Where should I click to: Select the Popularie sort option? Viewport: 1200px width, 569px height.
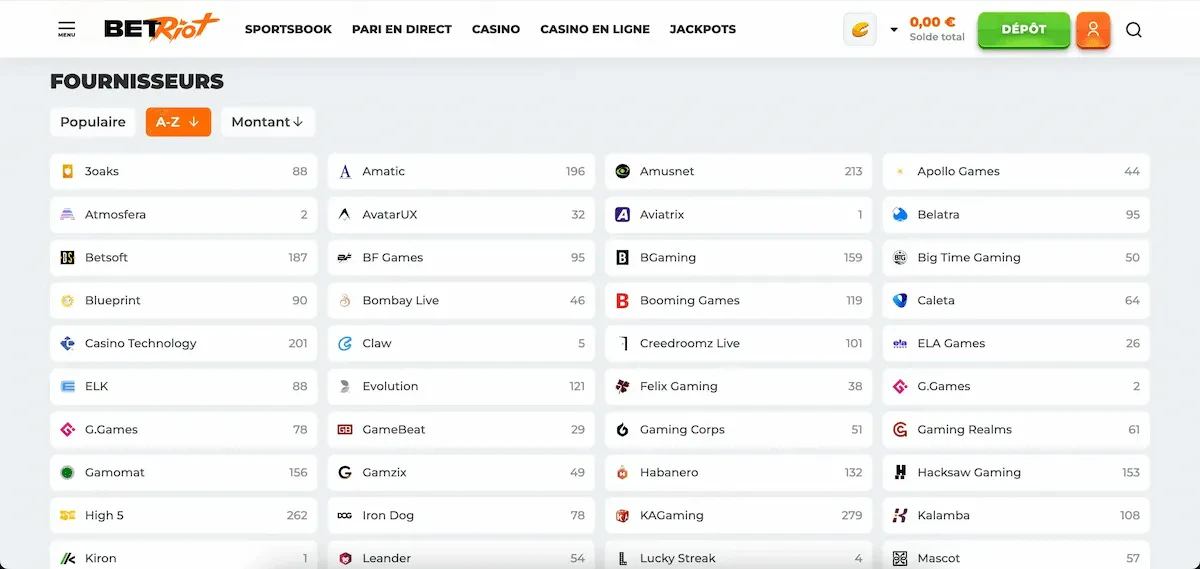93,122
